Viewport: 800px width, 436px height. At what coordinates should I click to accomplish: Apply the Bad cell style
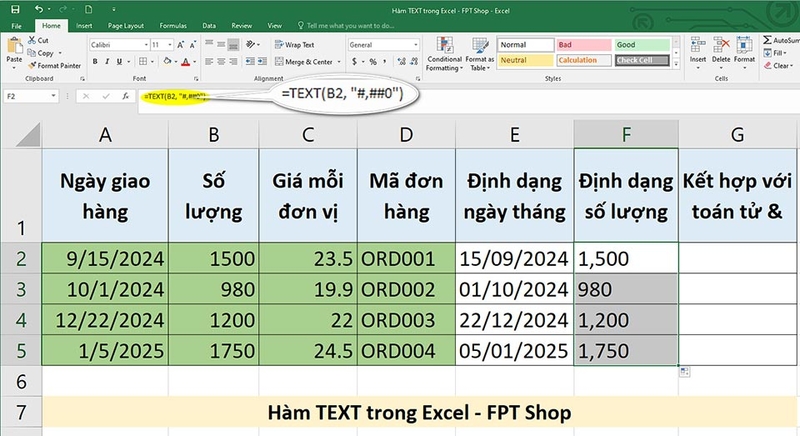[x=584, y=45]
